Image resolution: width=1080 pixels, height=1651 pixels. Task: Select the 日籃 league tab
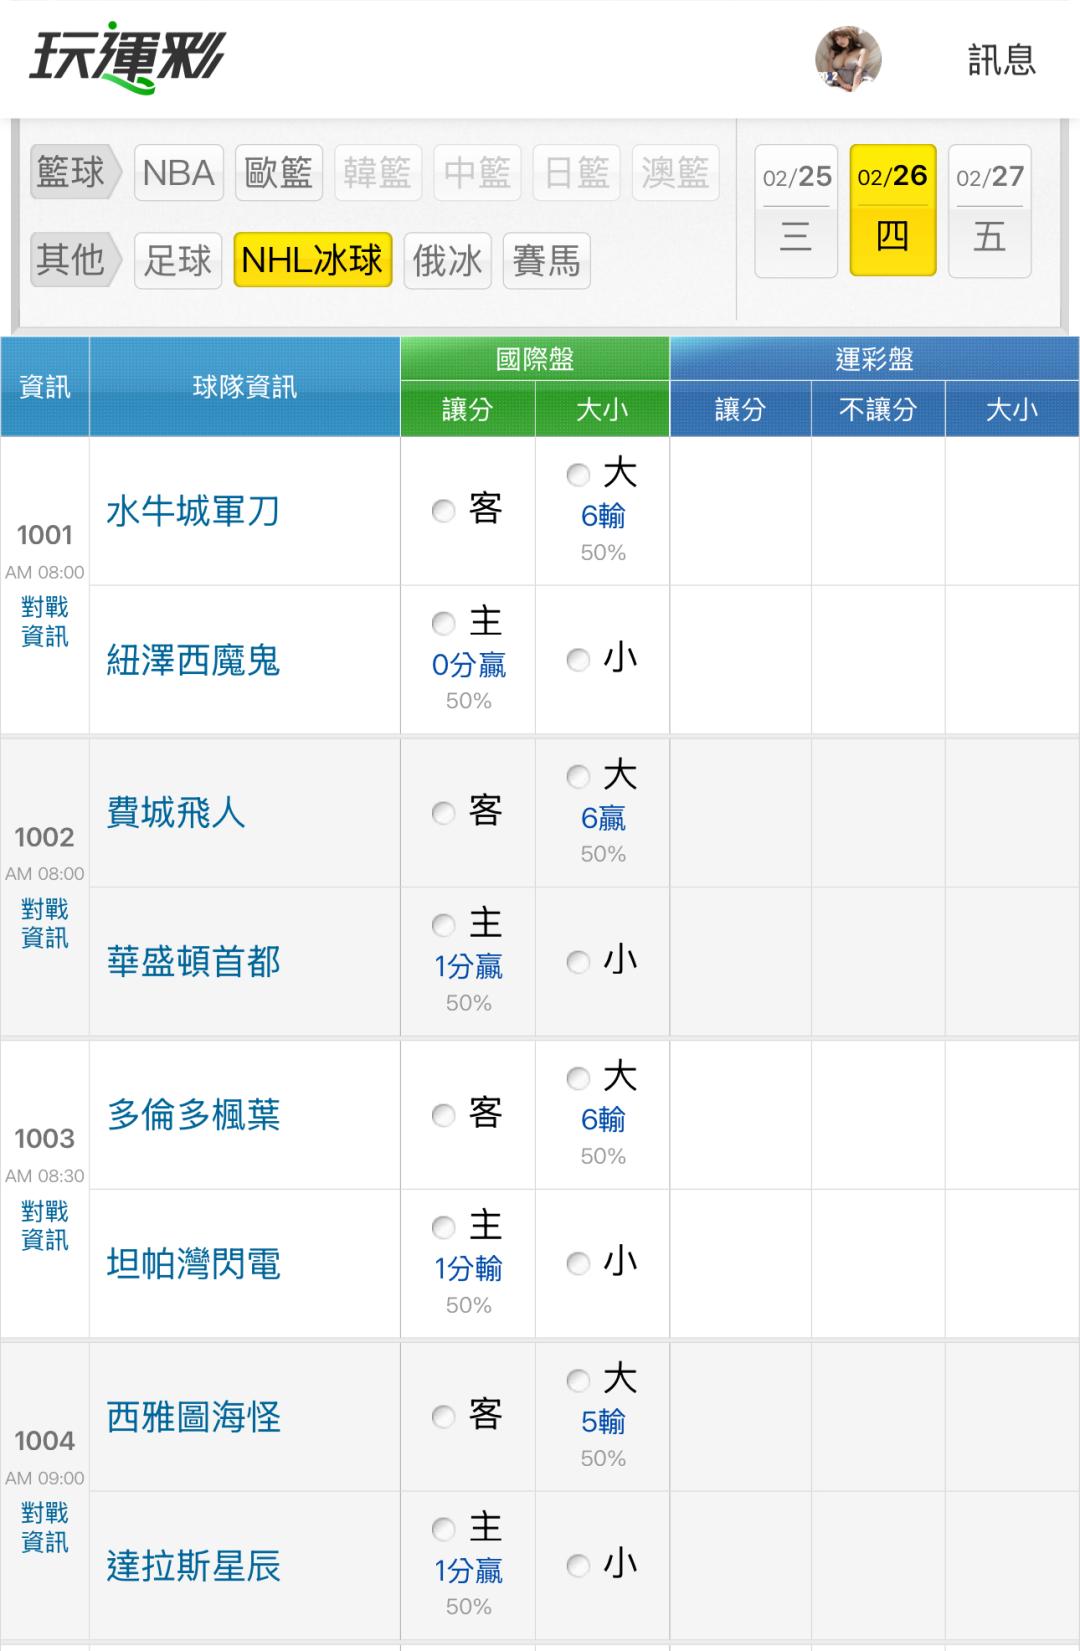577,173
